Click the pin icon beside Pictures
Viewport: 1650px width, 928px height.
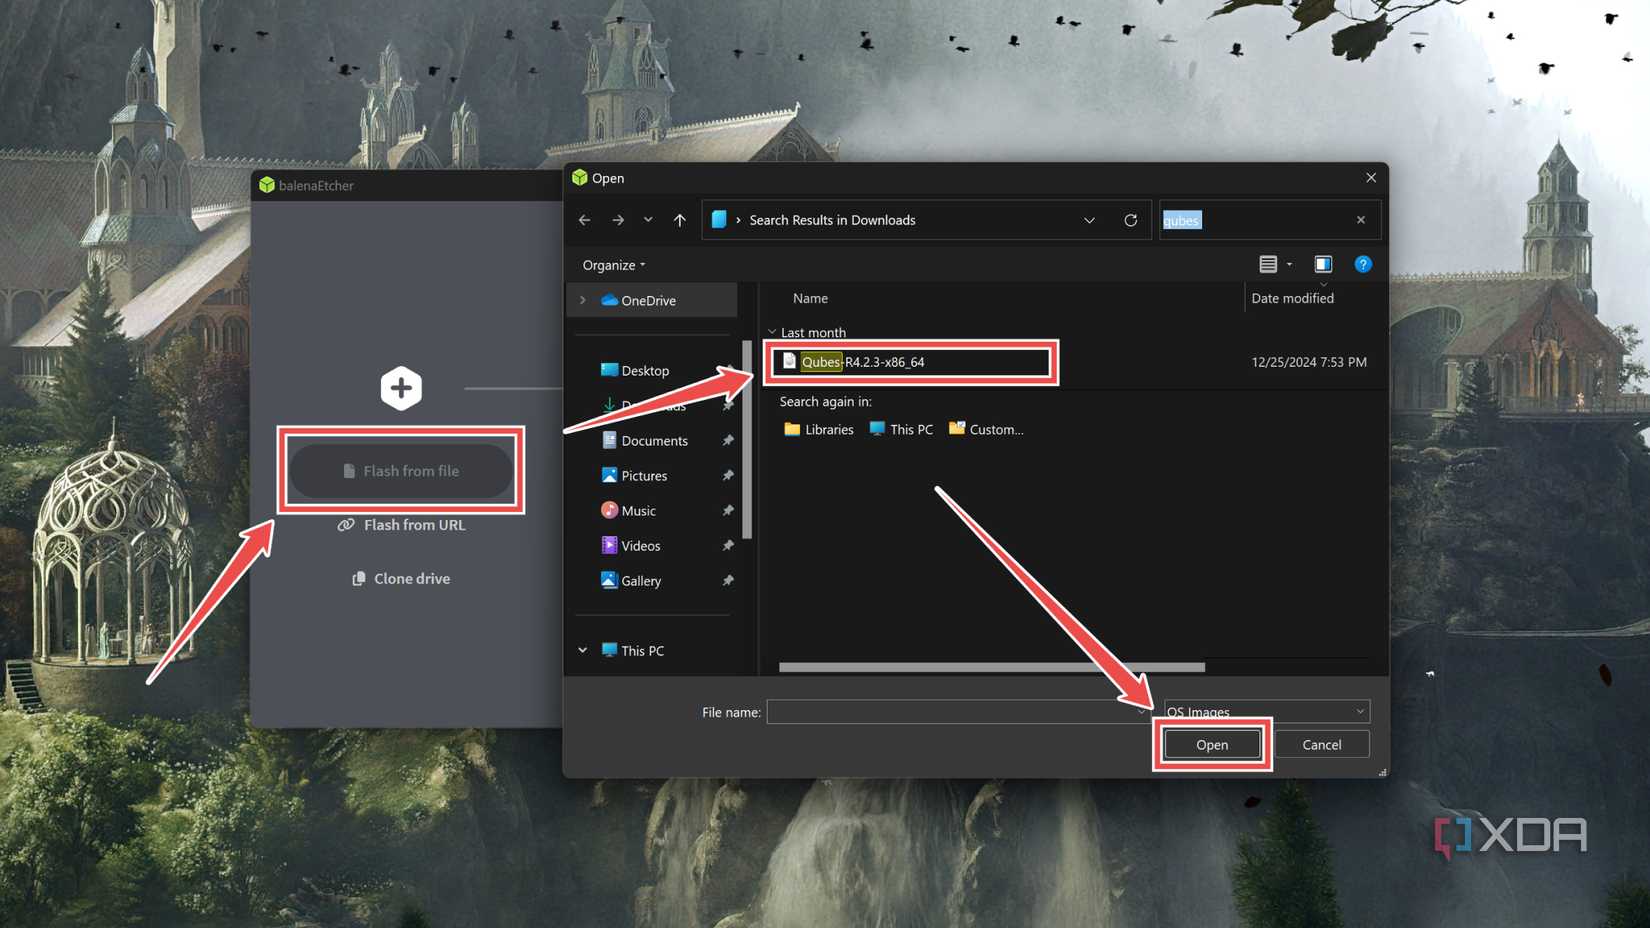click(728, 476)
